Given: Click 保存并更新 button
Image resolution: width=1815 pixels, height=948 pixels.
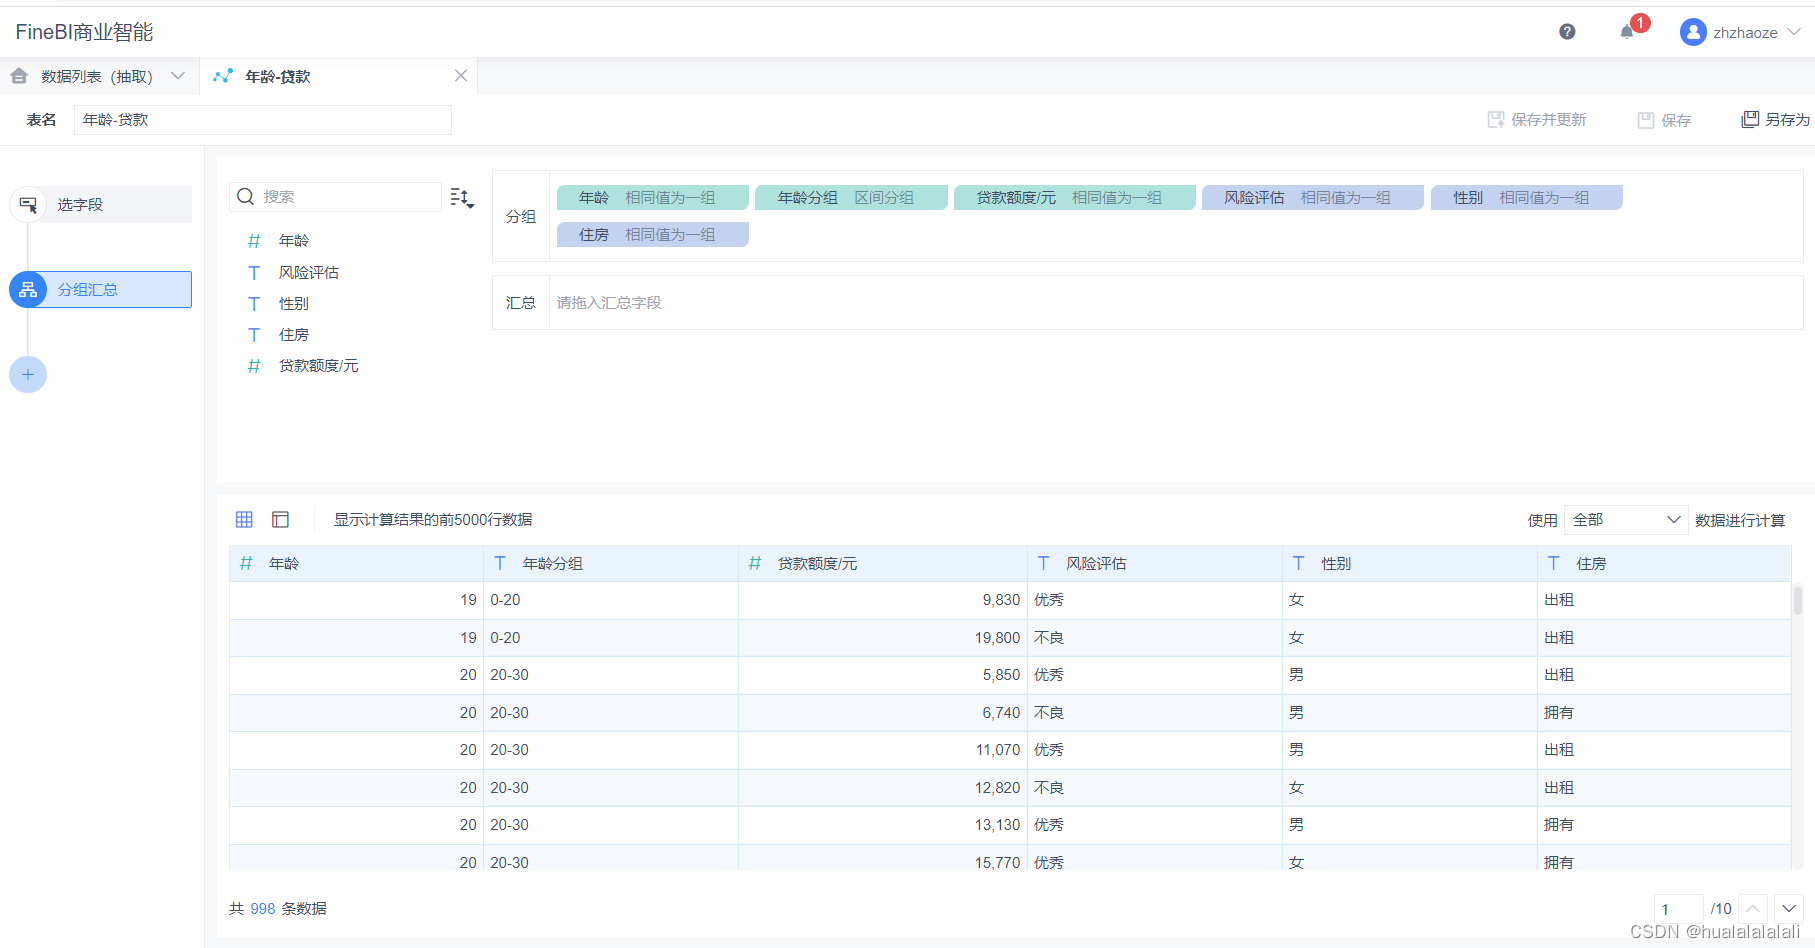Looking at the screenshot, I should 1537,120.
